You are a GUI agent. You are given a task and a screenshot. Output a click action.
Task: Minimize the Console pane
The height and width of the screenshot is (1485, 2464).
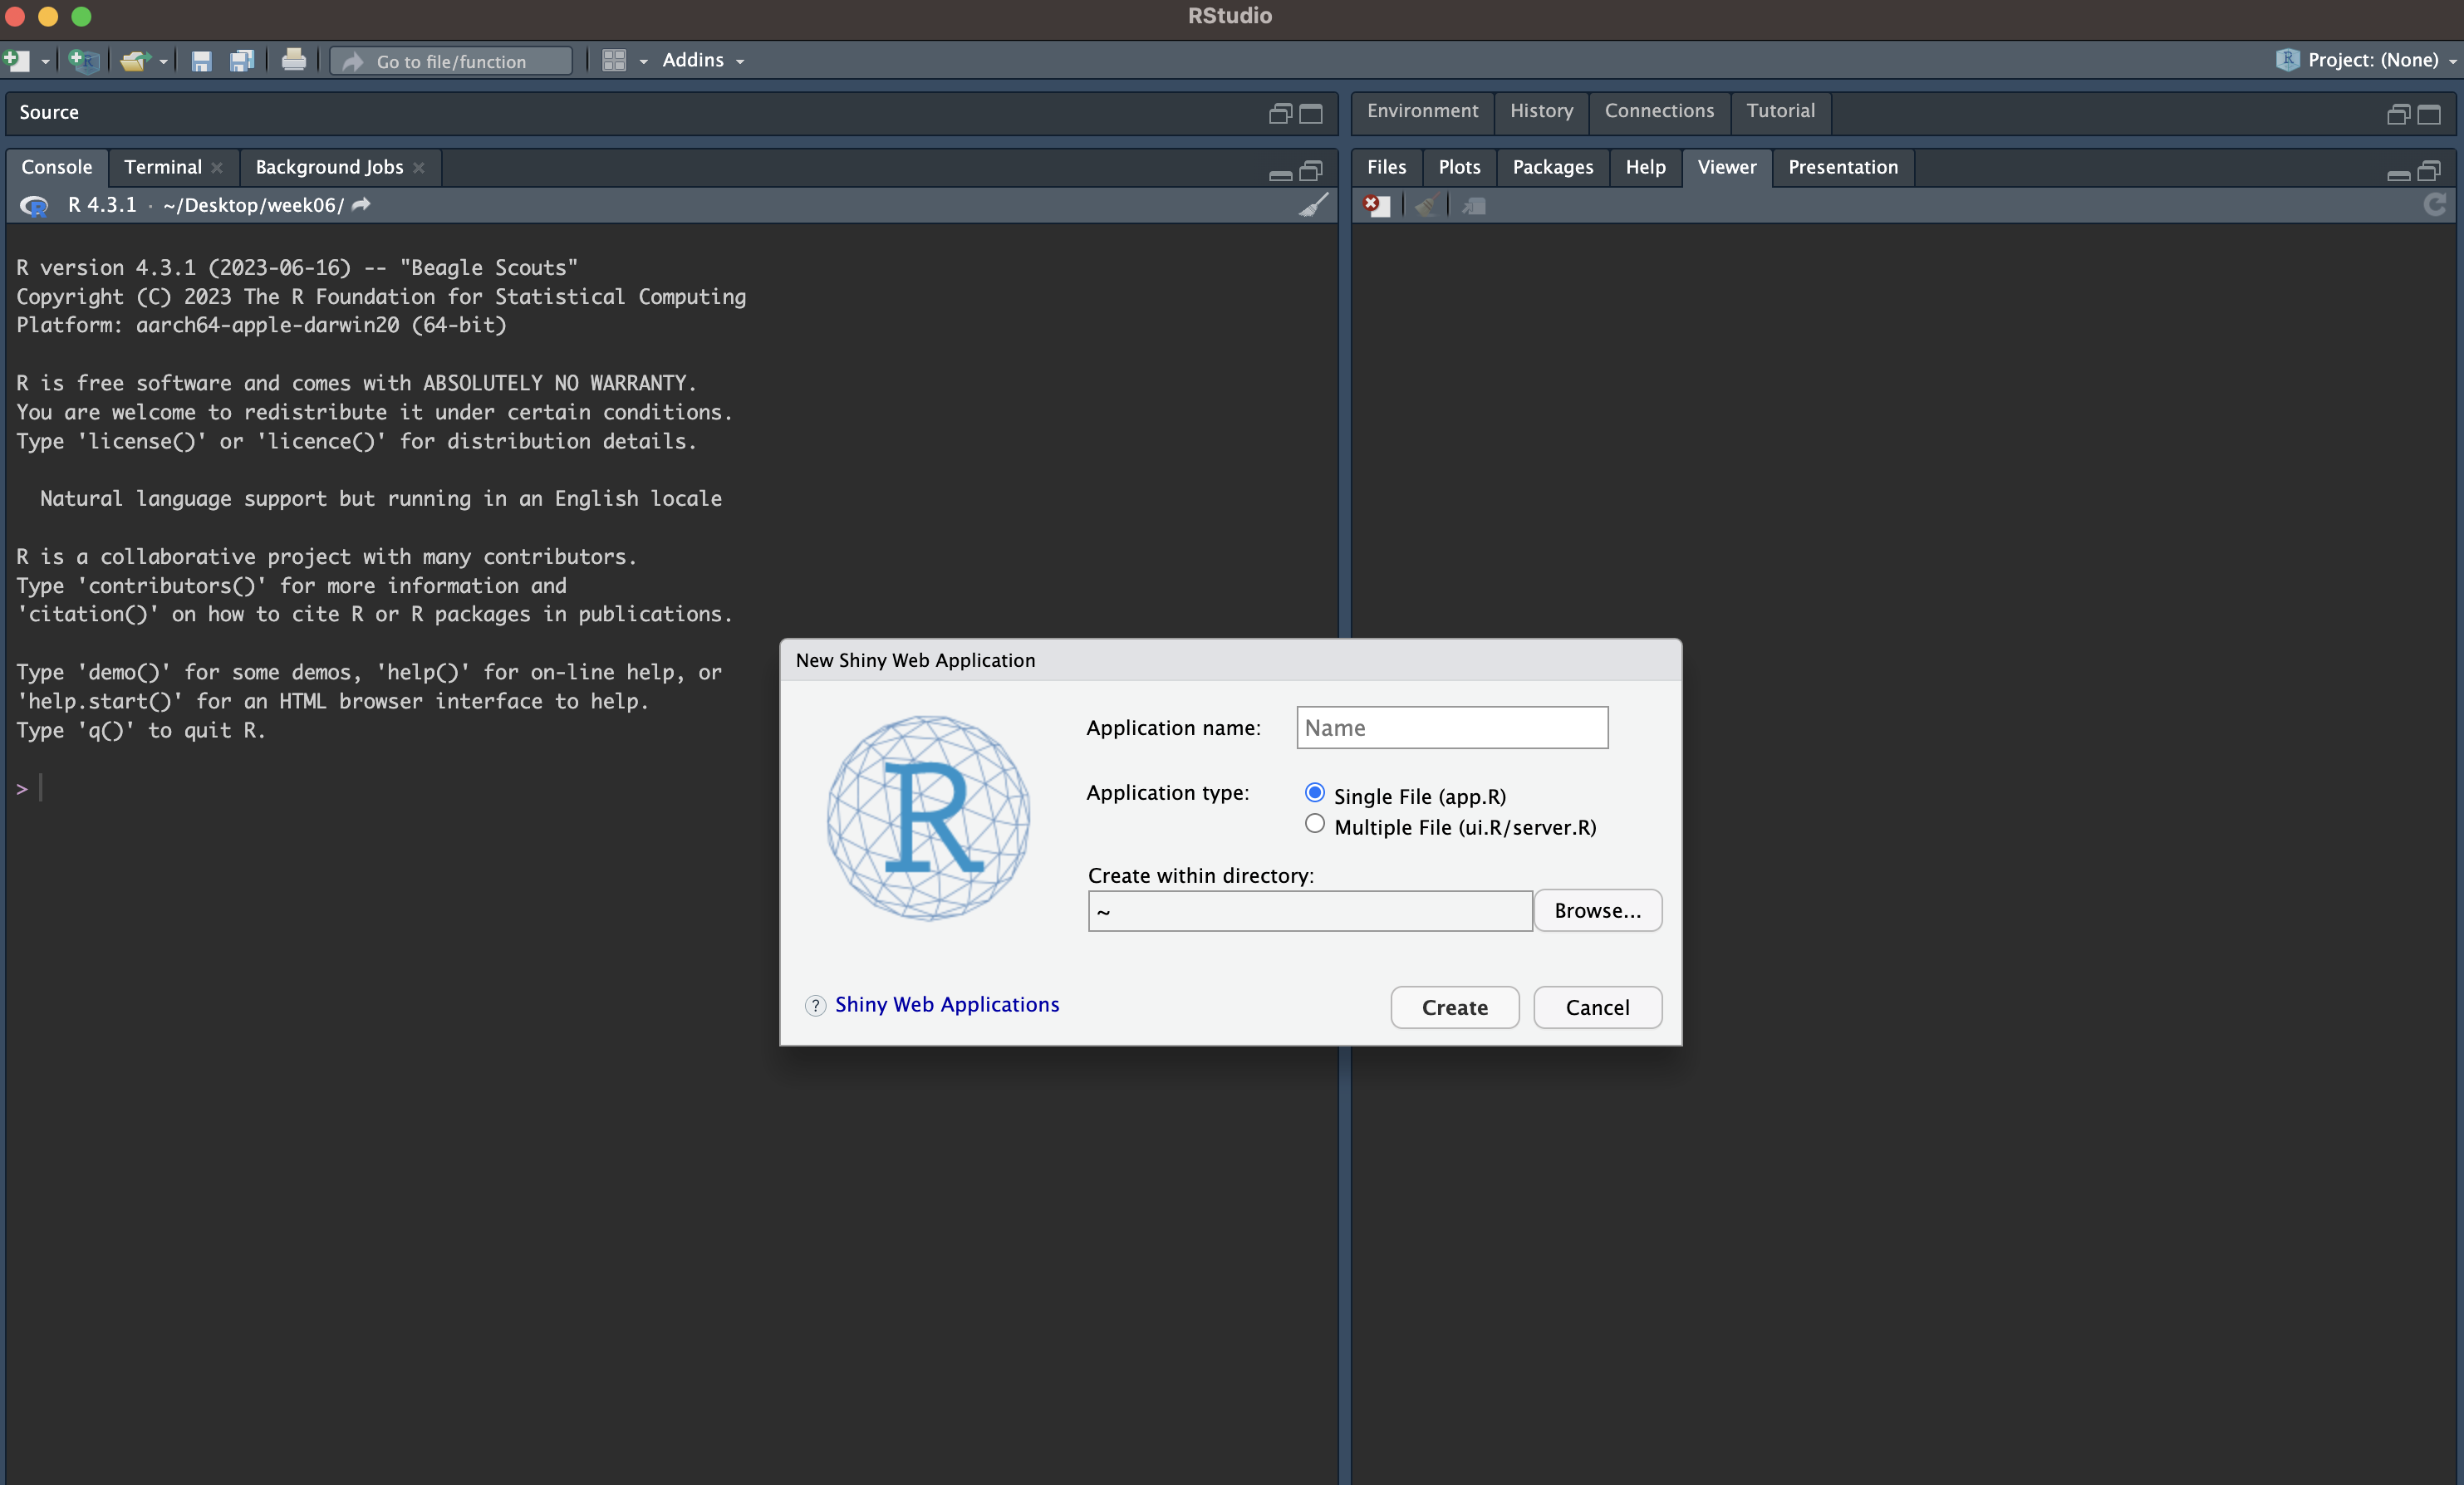[x=1280, y=174]
